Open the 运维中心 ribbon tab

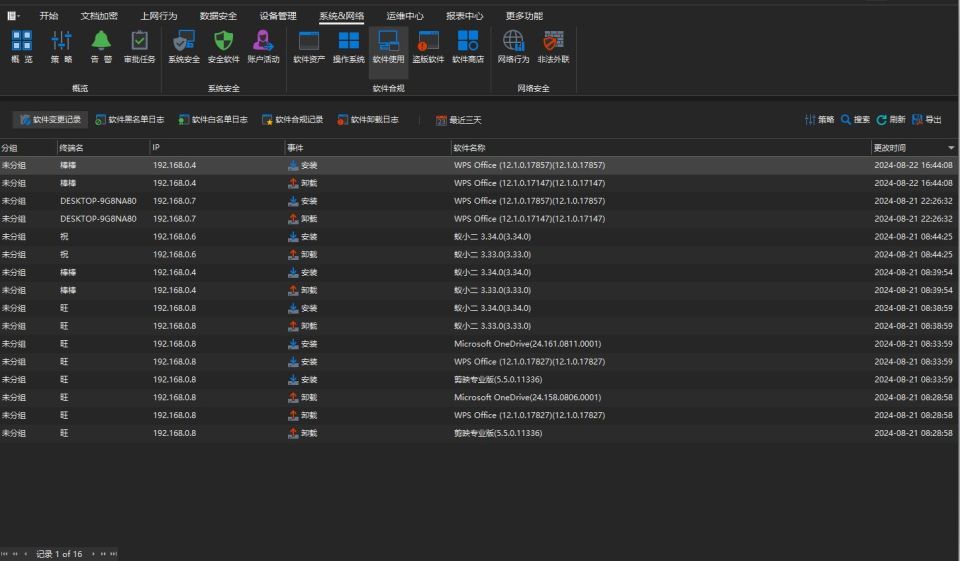(x=405, y=16)
